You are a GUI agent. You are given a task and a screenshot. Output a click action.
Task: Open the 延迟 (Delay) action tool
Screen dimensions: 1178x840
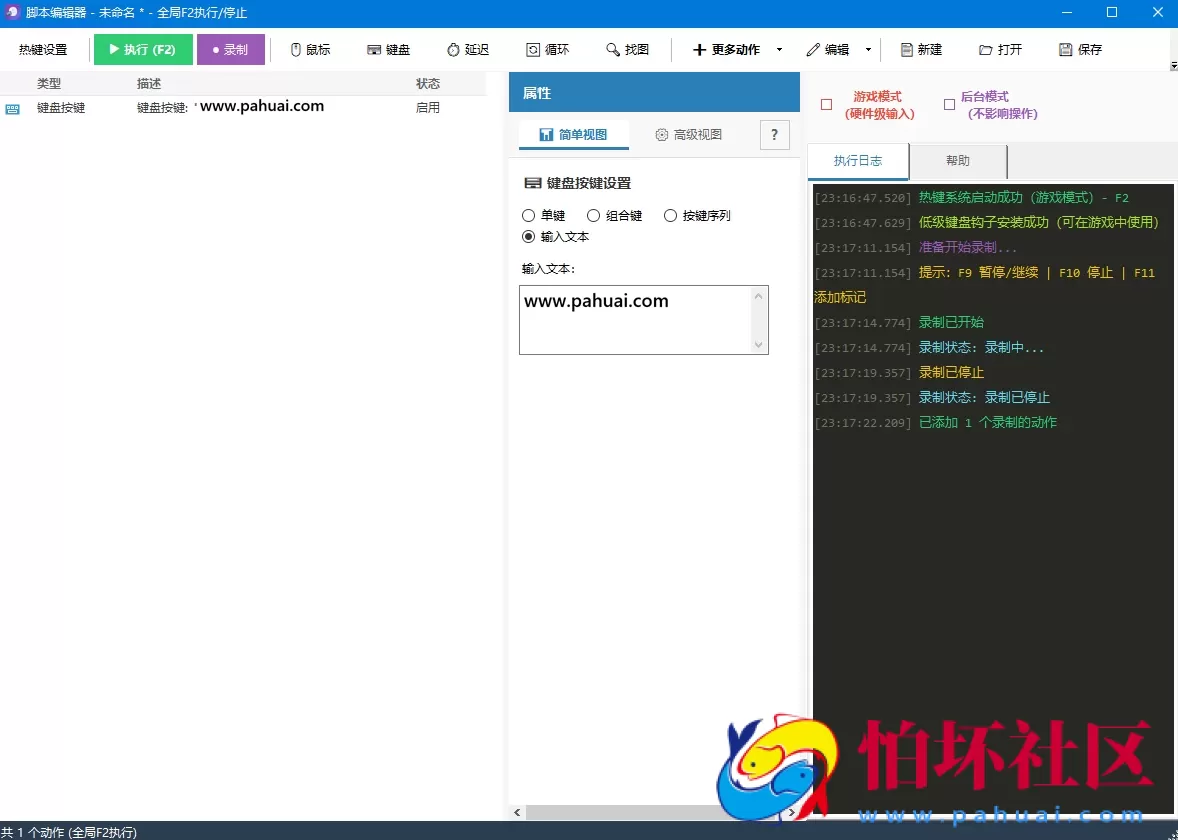[467, 48]
